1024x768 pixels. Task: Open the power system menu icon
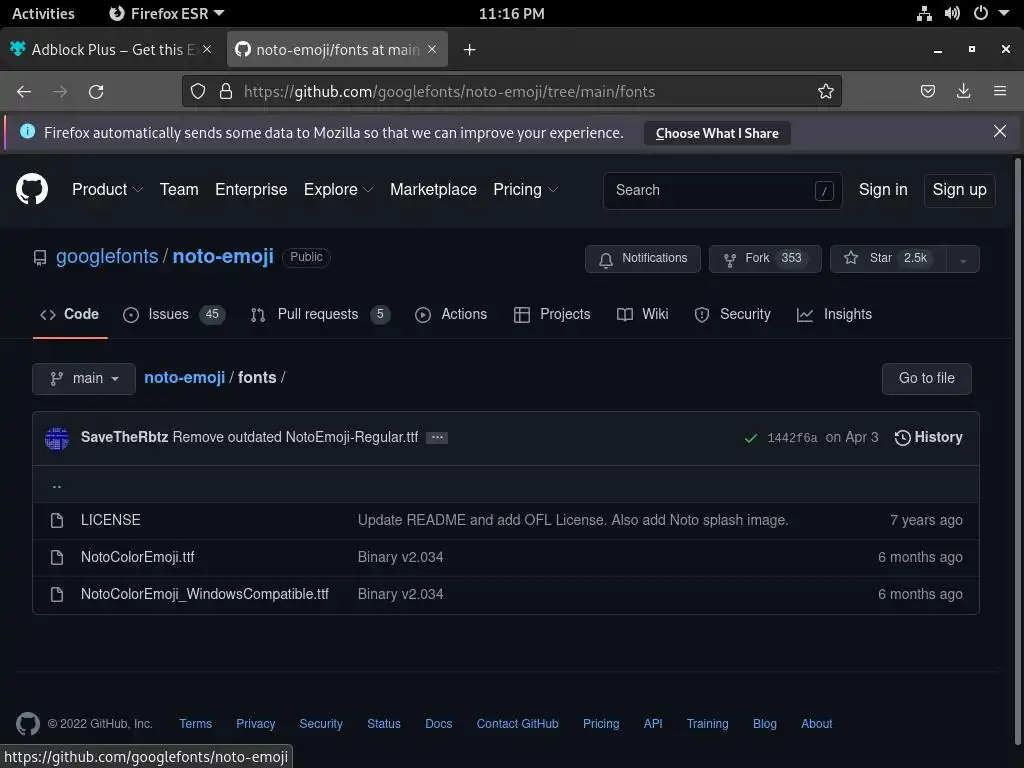click(x=981, y=13)
